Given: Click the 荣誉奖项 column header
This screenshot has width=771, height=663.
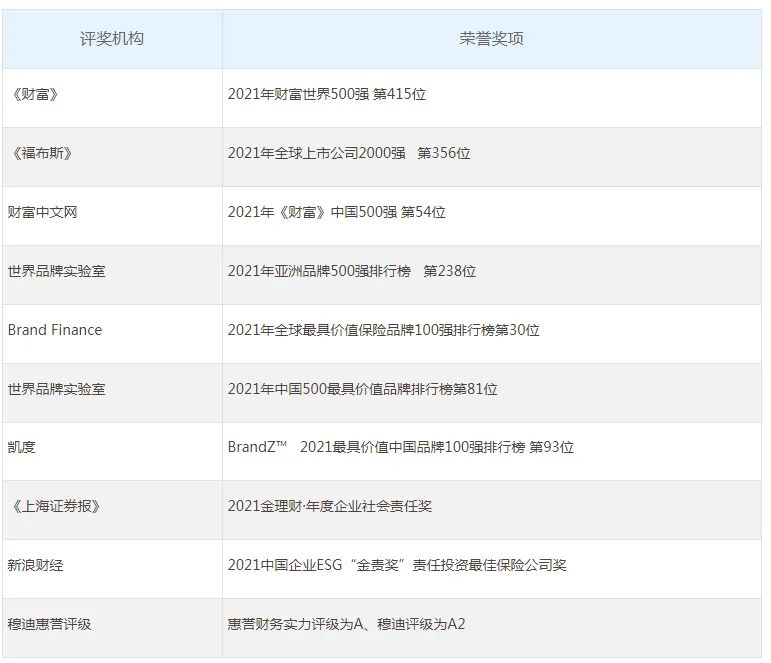Looking at the screenshot, I should [x=492, y=39].
